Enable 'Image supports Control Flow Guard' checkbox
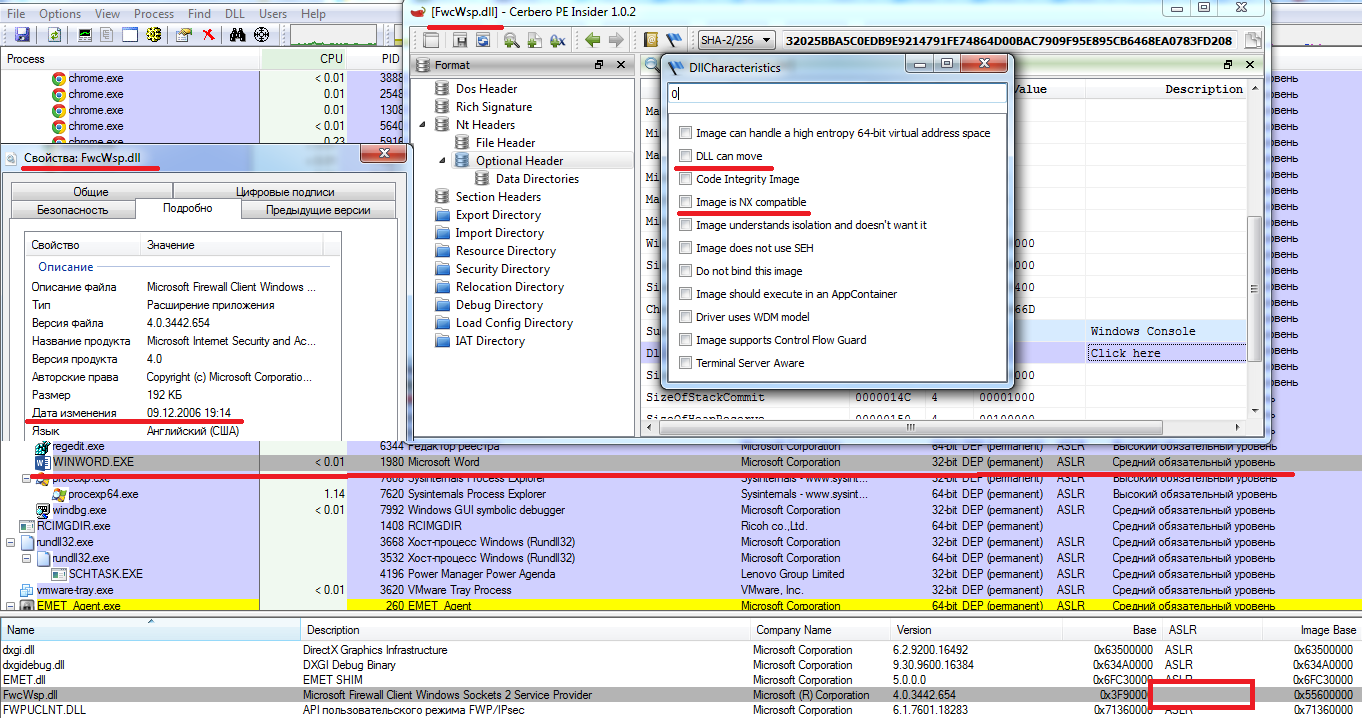Screen dimensions: 1362x718 685,340
